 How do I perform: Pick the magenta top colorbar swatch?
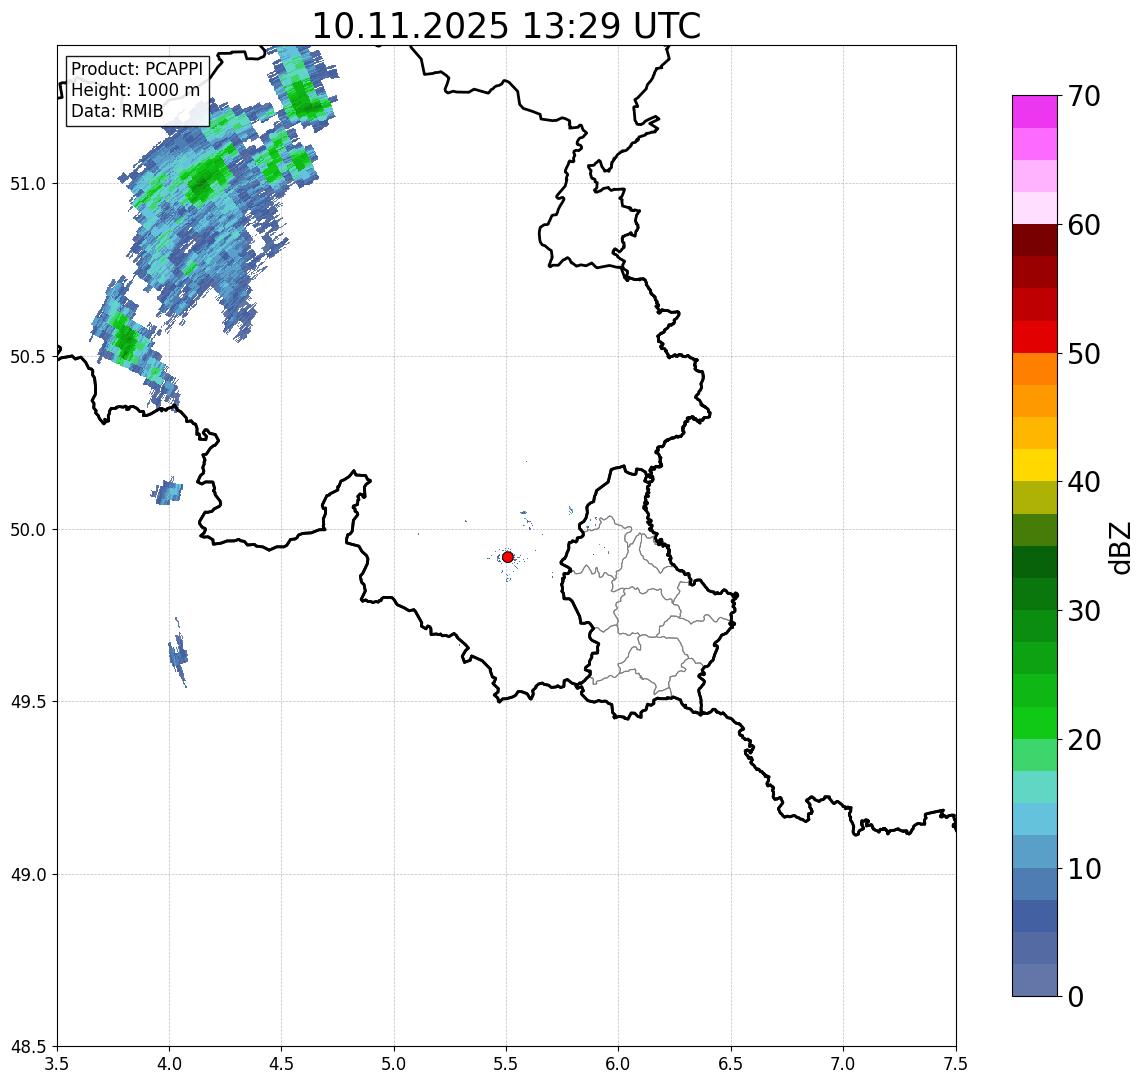(1035, 112)
